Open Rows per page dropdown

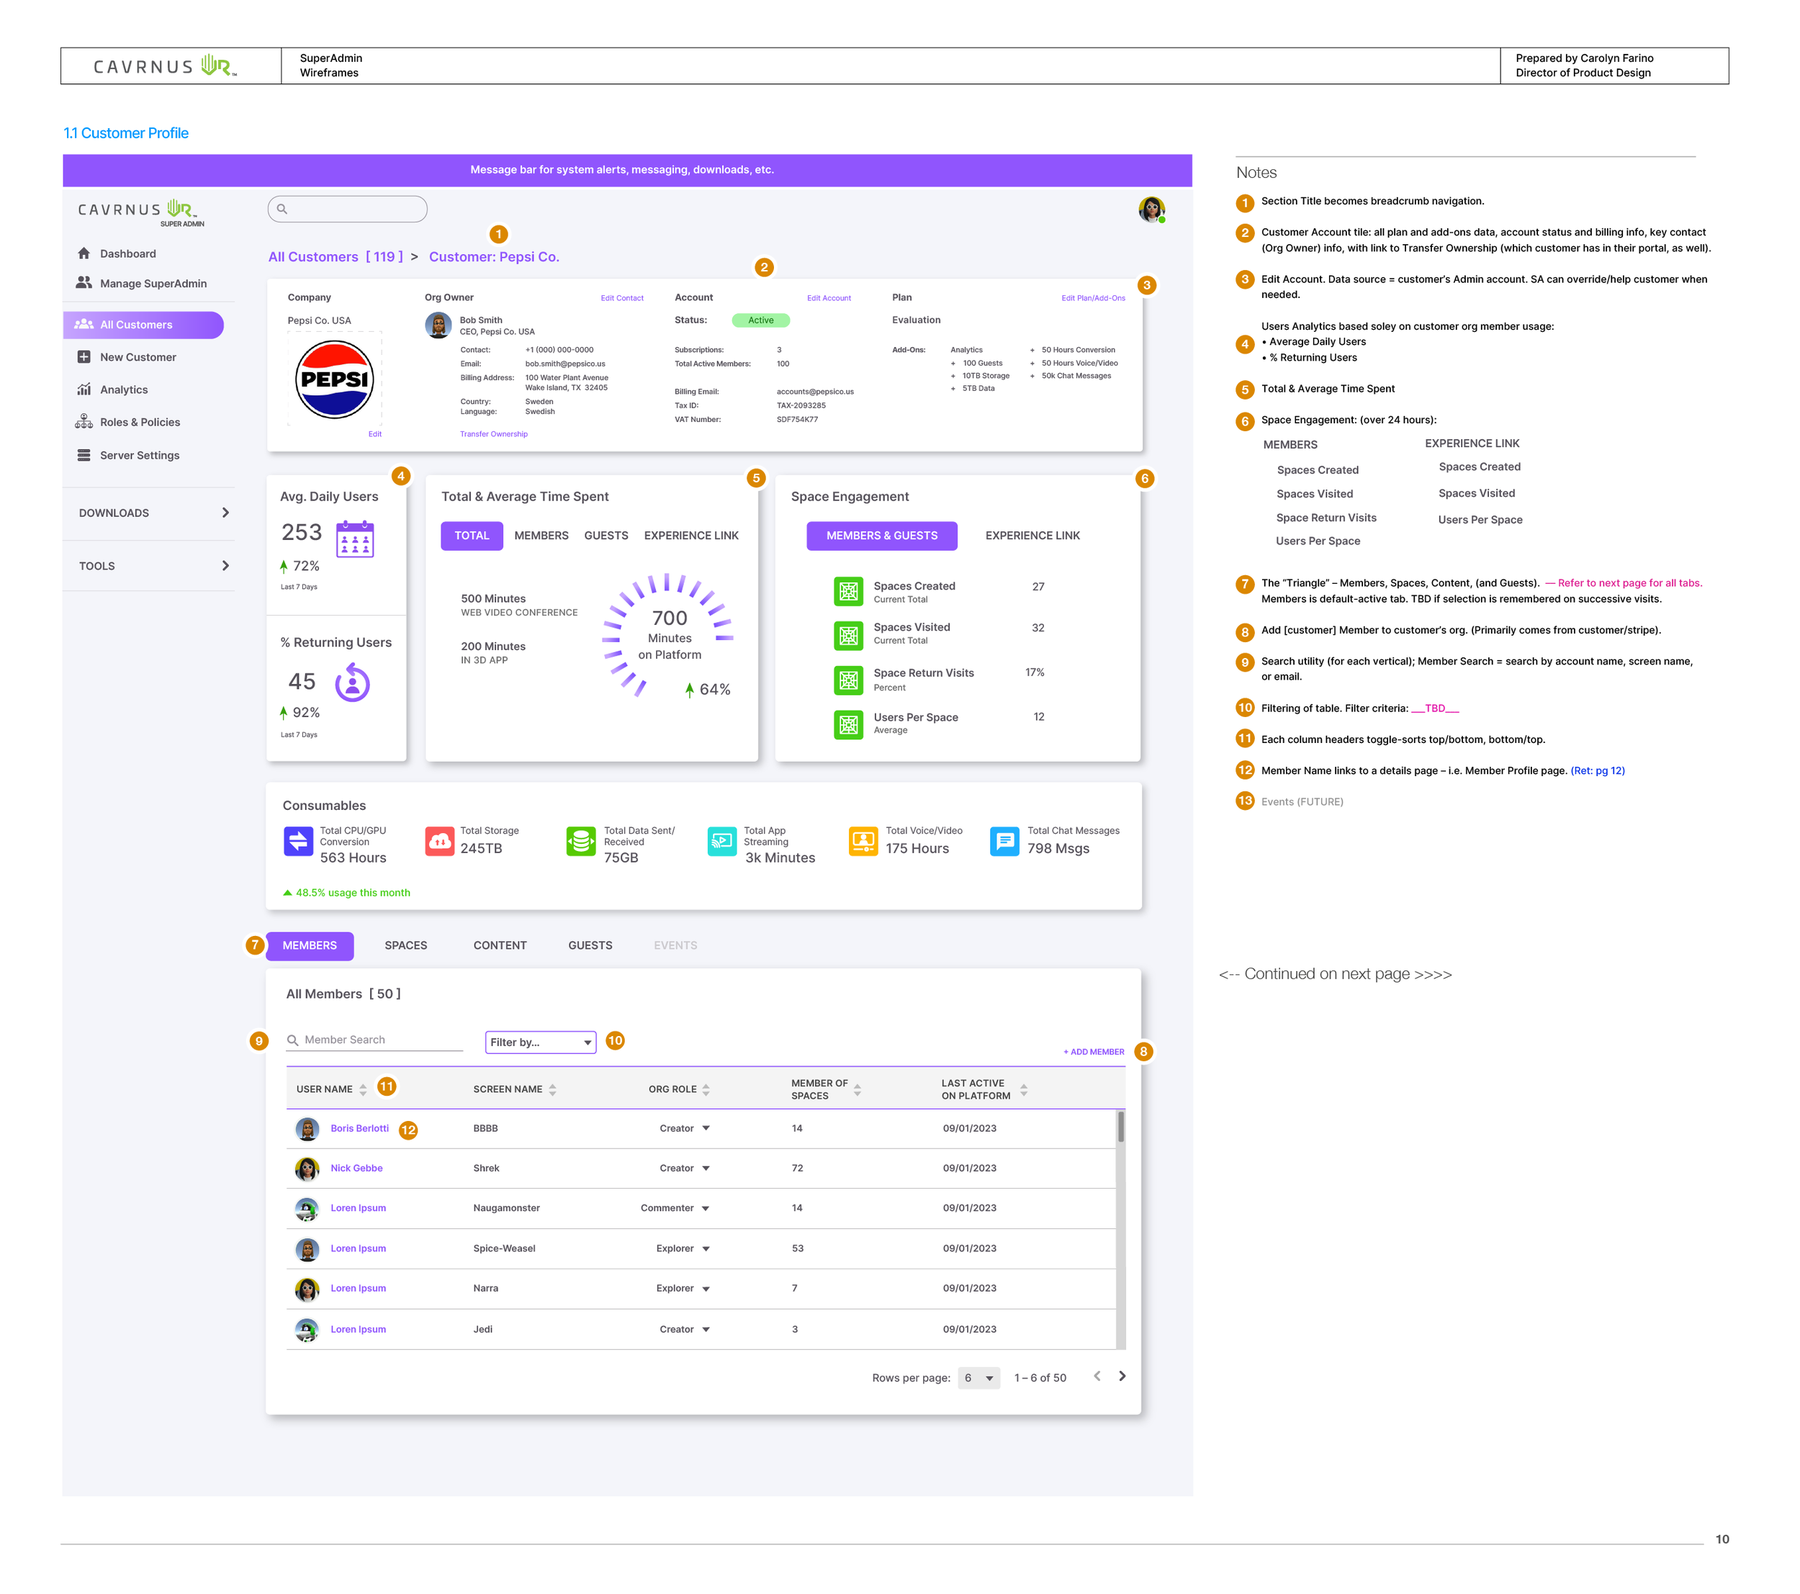tap(978, 1378)
